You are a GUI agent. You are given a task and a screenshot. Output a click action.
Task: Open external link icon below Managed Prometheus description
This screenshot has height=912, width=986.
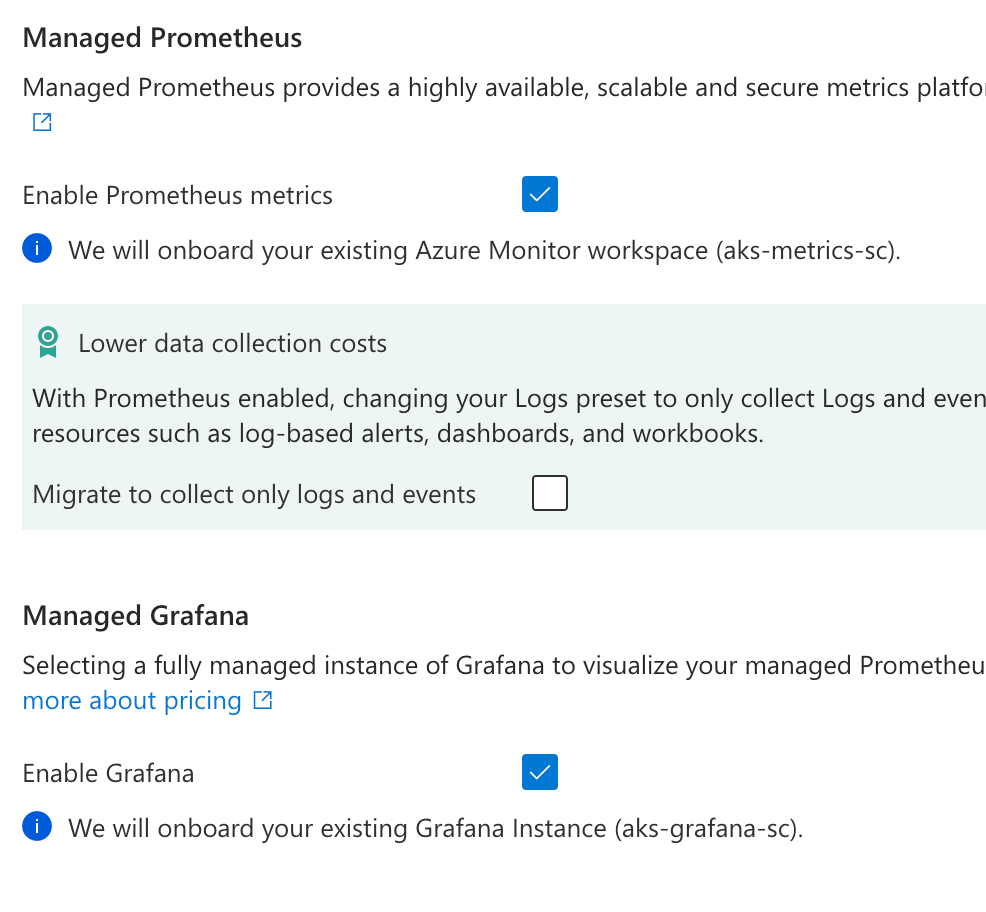(42, 123)
